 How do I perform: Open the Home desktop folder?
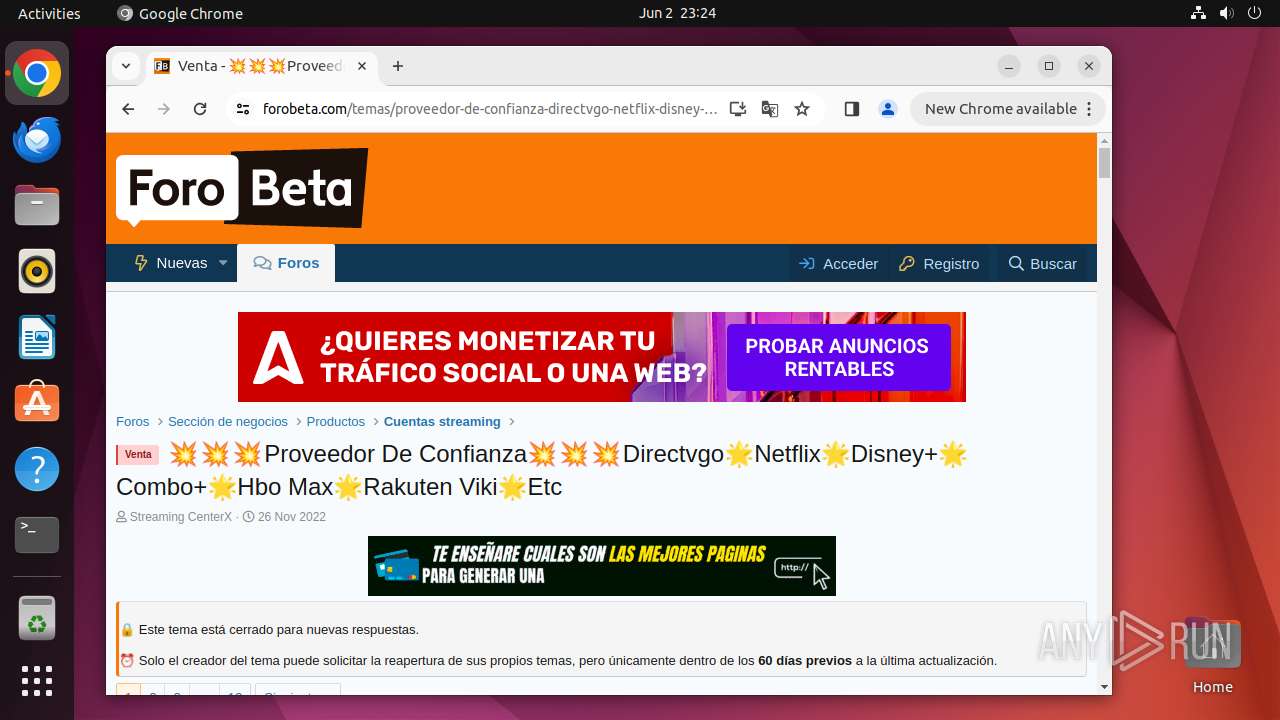click(1212, 655)
